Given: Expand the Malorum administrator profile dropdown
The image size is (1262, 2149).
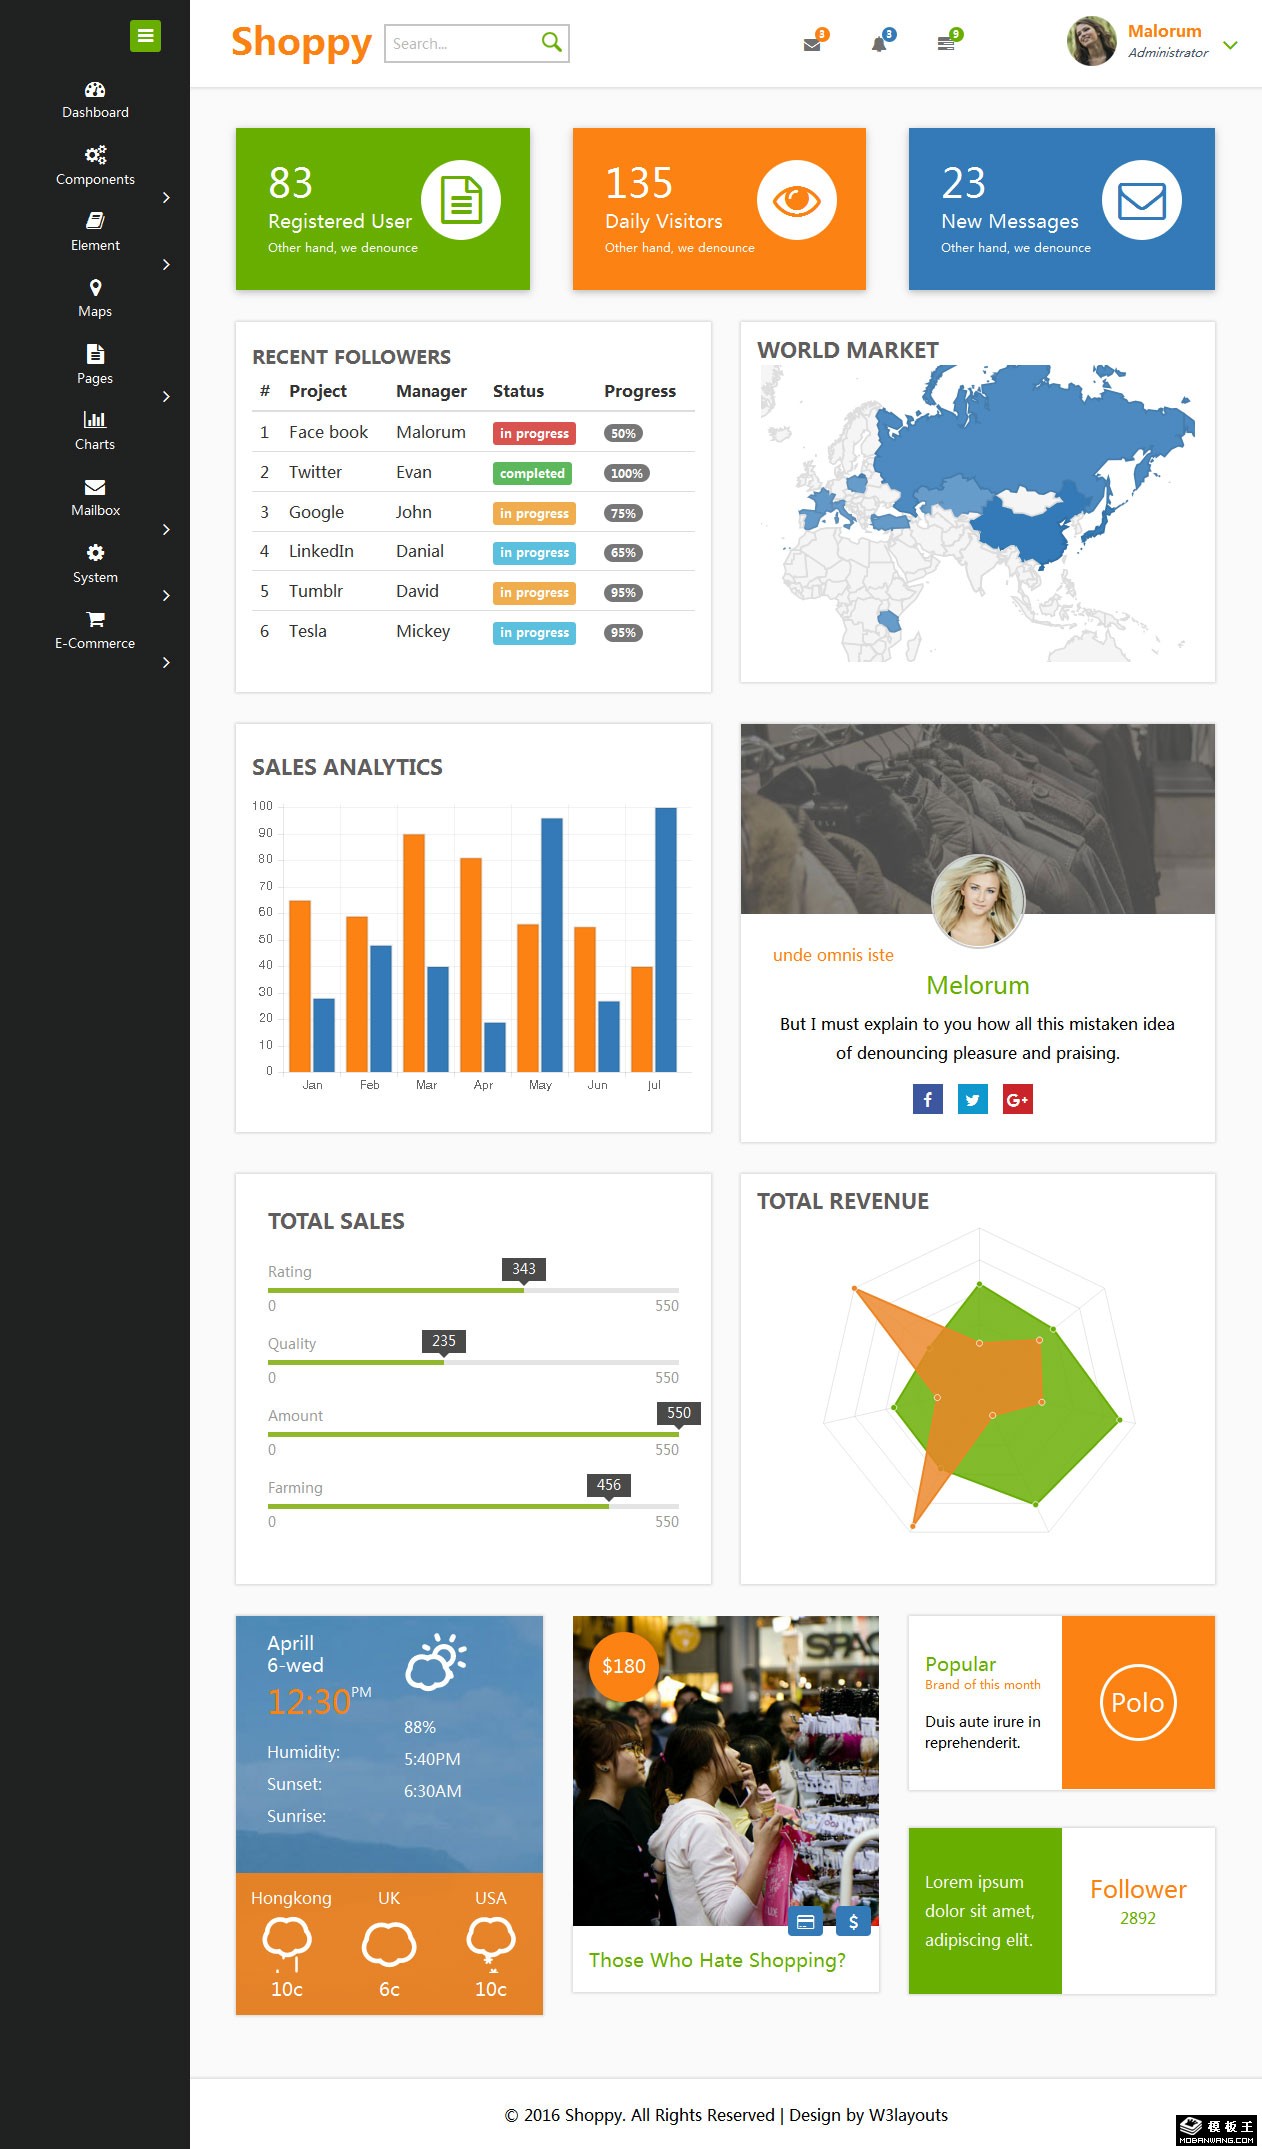Looking at the screenshot, I should (x=1230, y=45).
